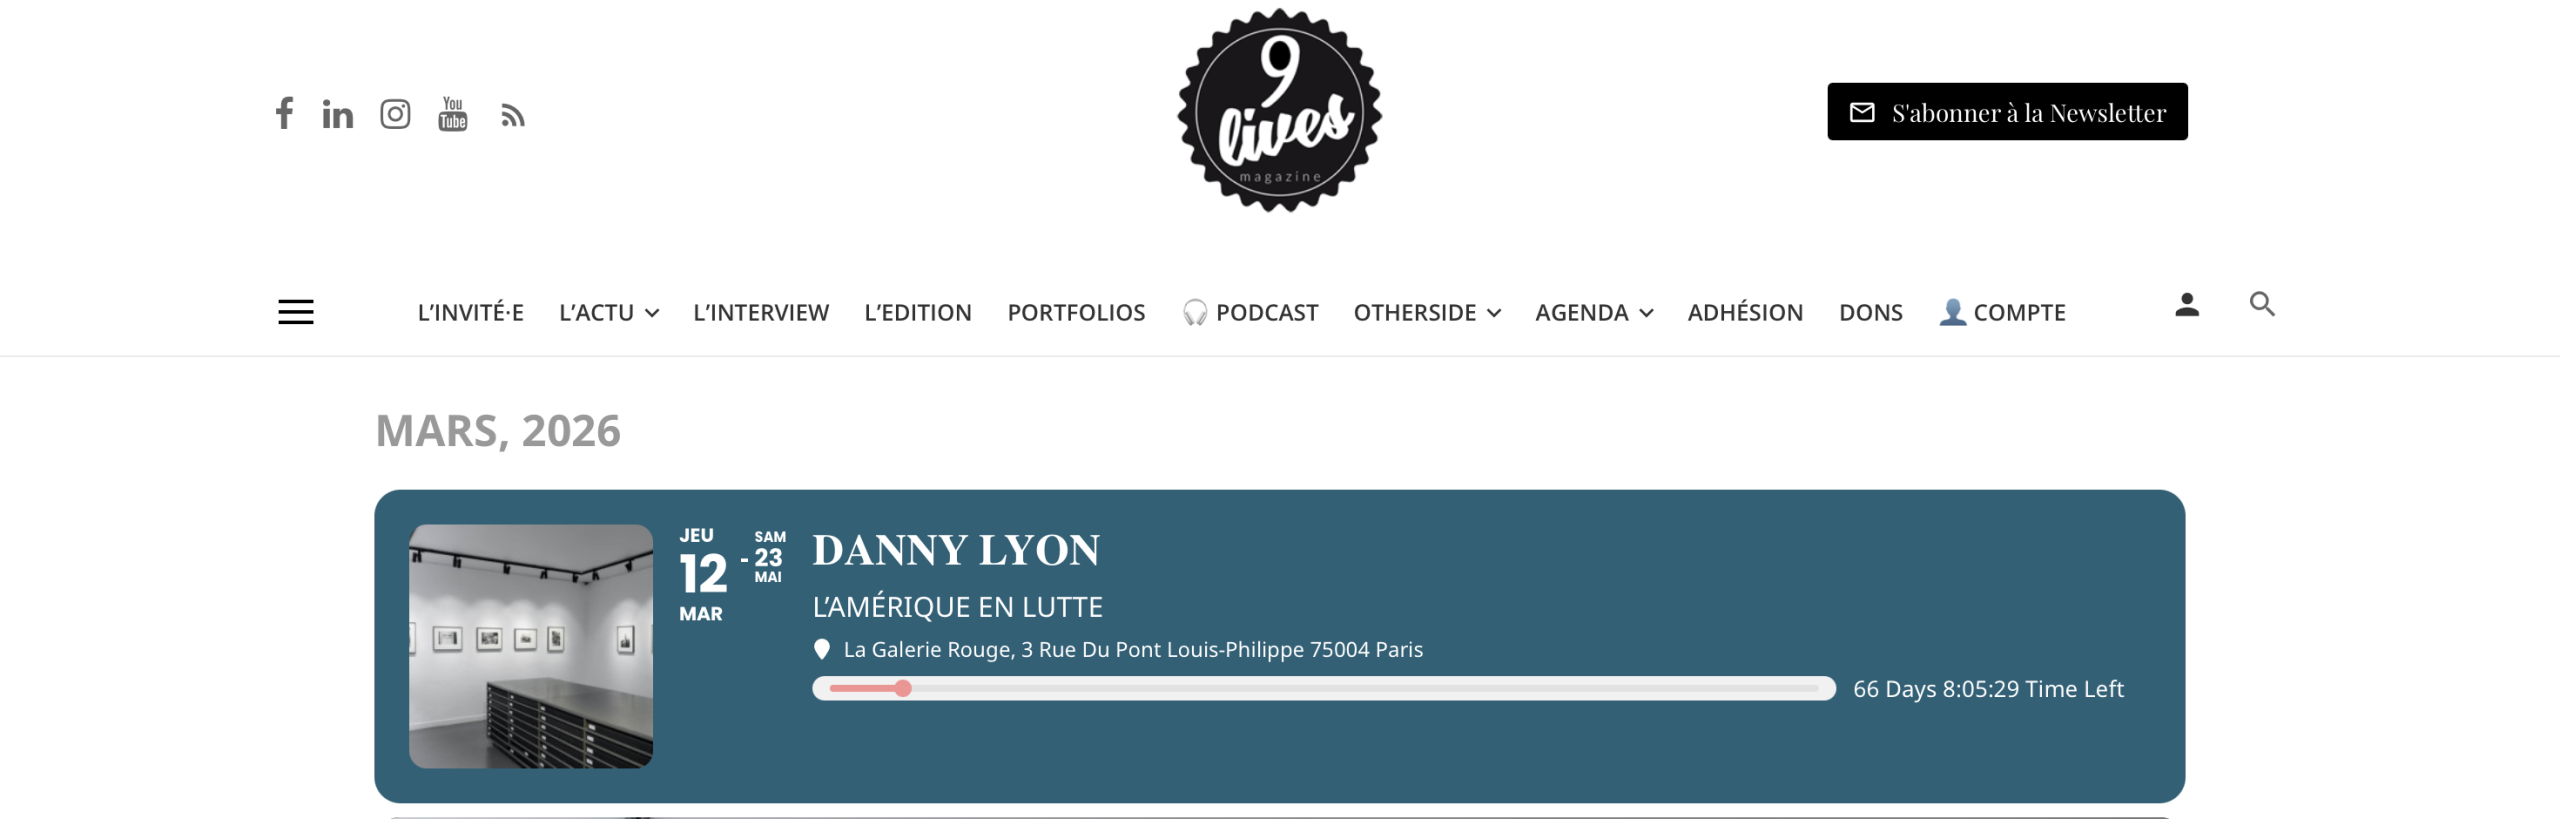Viewport: 2560px width, 819px height.
Task: Open the PODCAST section
Action: pos(1250,313)
